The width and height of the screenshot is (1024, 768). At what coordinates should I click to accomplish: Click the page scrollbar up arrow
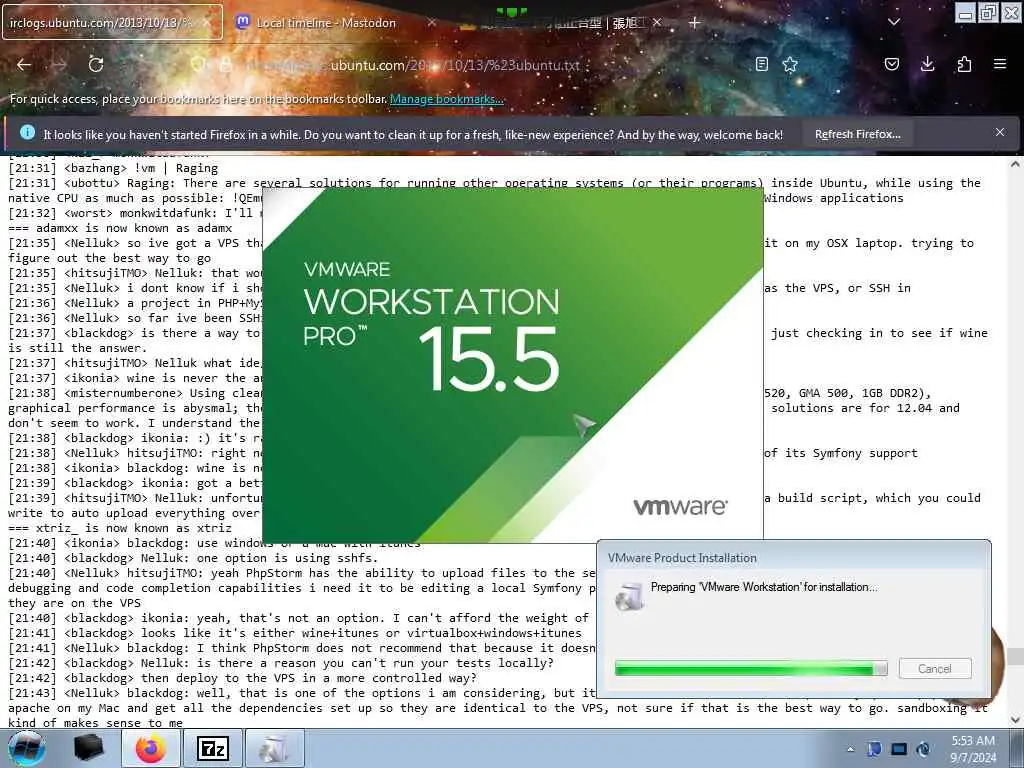point(1015,165)
